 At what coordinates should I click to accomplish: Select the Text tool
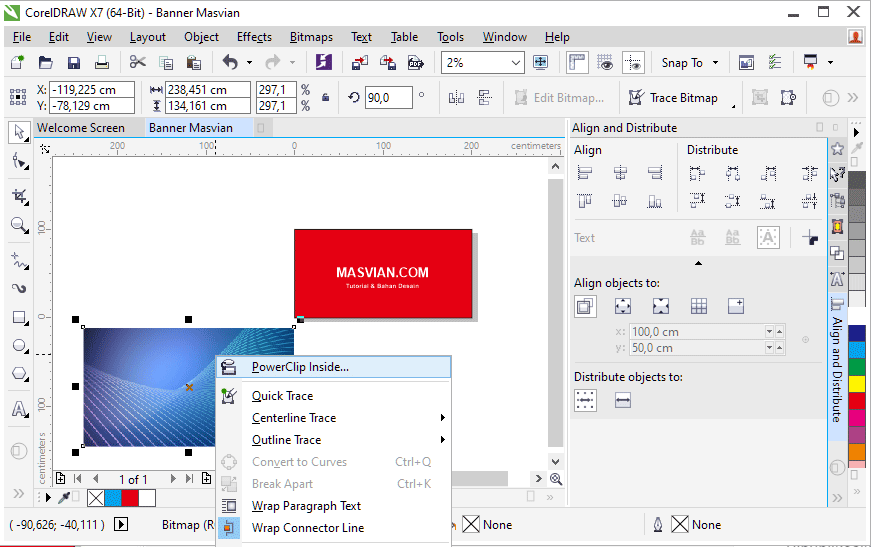(x=19, y=409)
